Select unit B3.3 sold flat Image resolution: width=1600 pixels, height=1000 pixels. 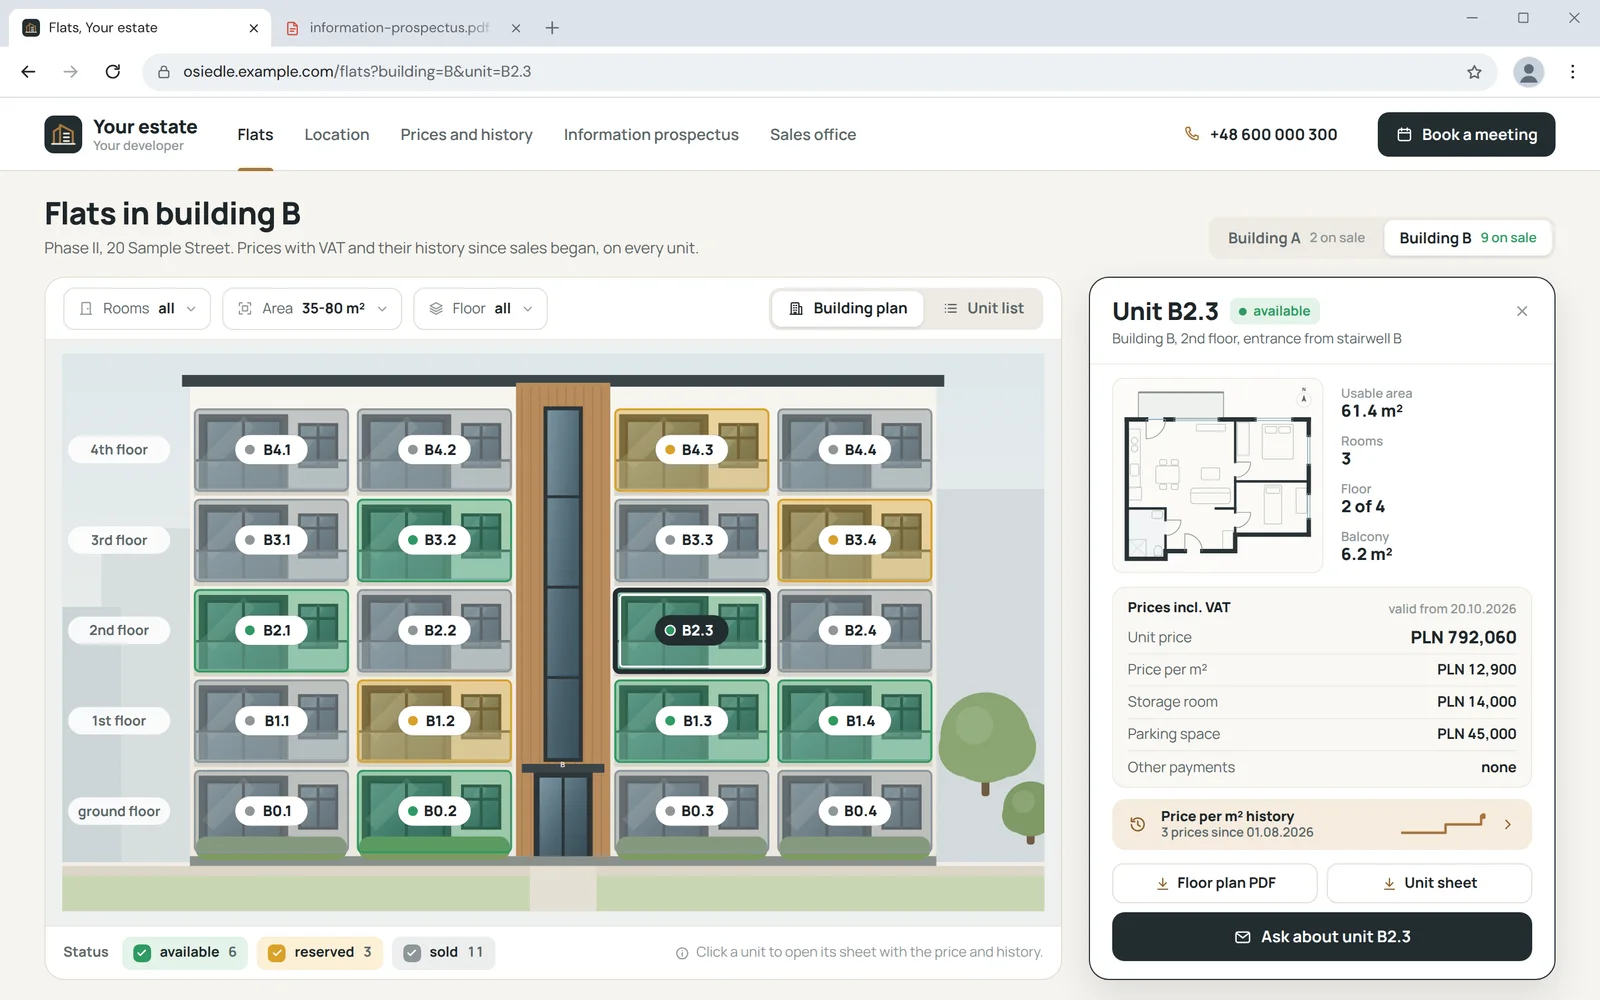(x=691, y=540)
